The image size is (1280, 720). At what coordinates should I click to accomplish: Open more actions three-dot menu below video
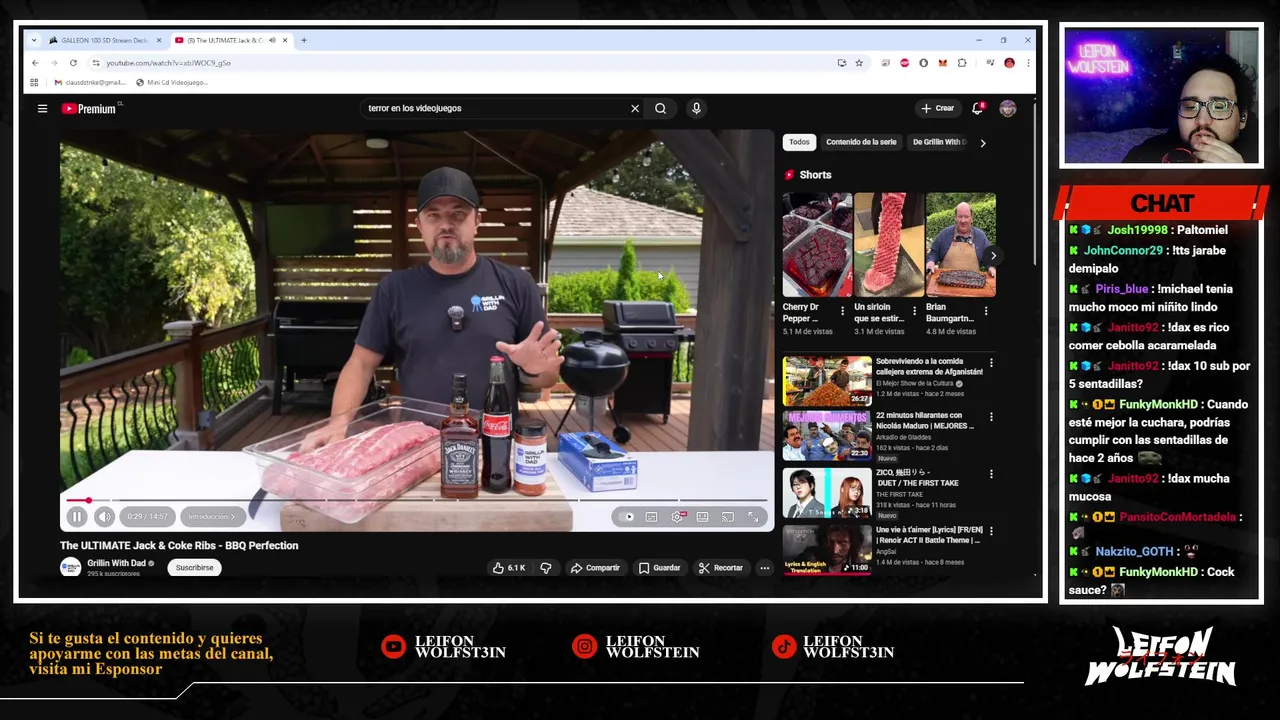764,568
